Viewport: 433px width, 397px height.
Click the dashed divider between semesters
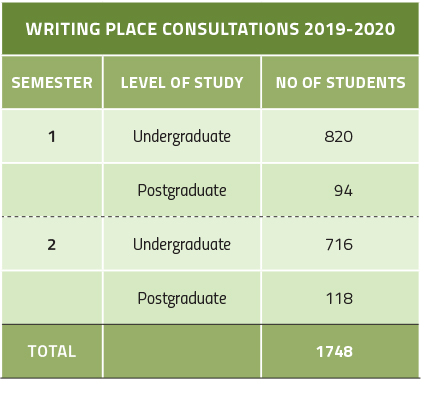[210, 217]
